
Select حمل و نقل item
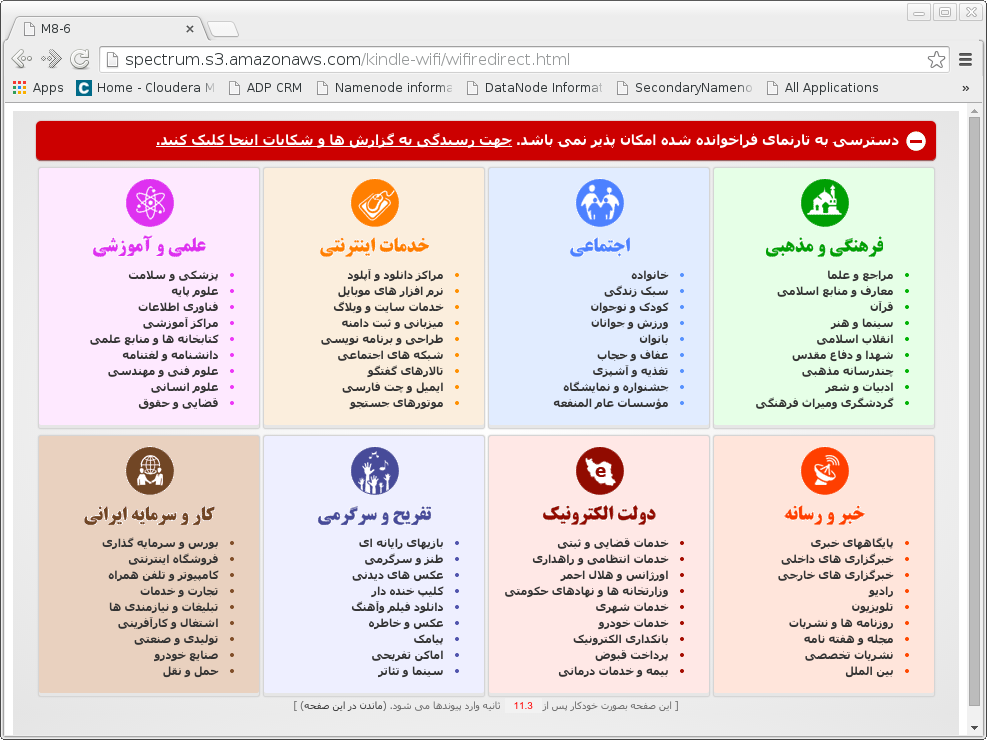coord(191,671)
